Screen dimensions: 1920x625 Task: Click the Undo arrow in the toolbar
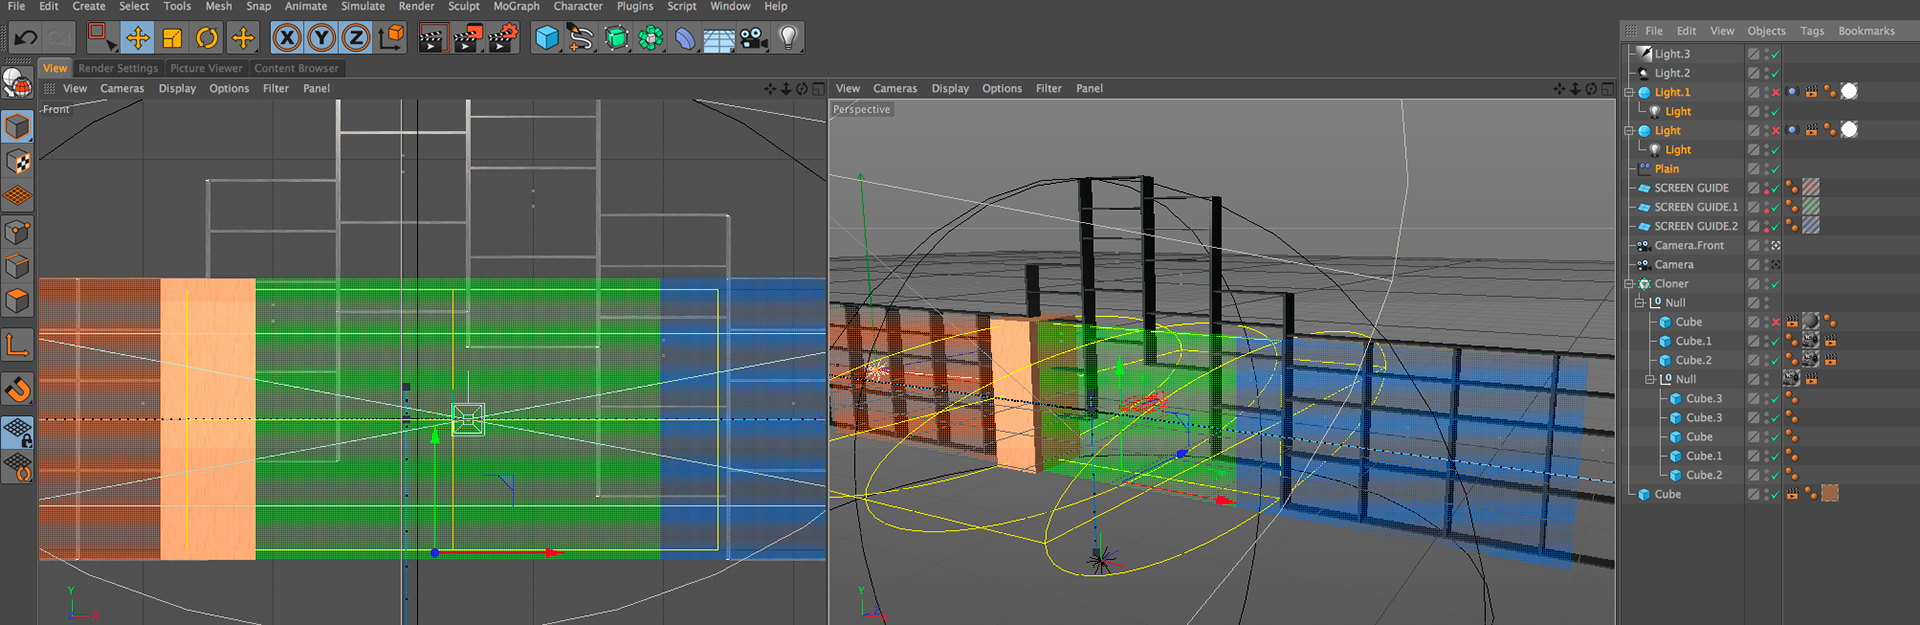pyautogui.click(x=26, y=38)
